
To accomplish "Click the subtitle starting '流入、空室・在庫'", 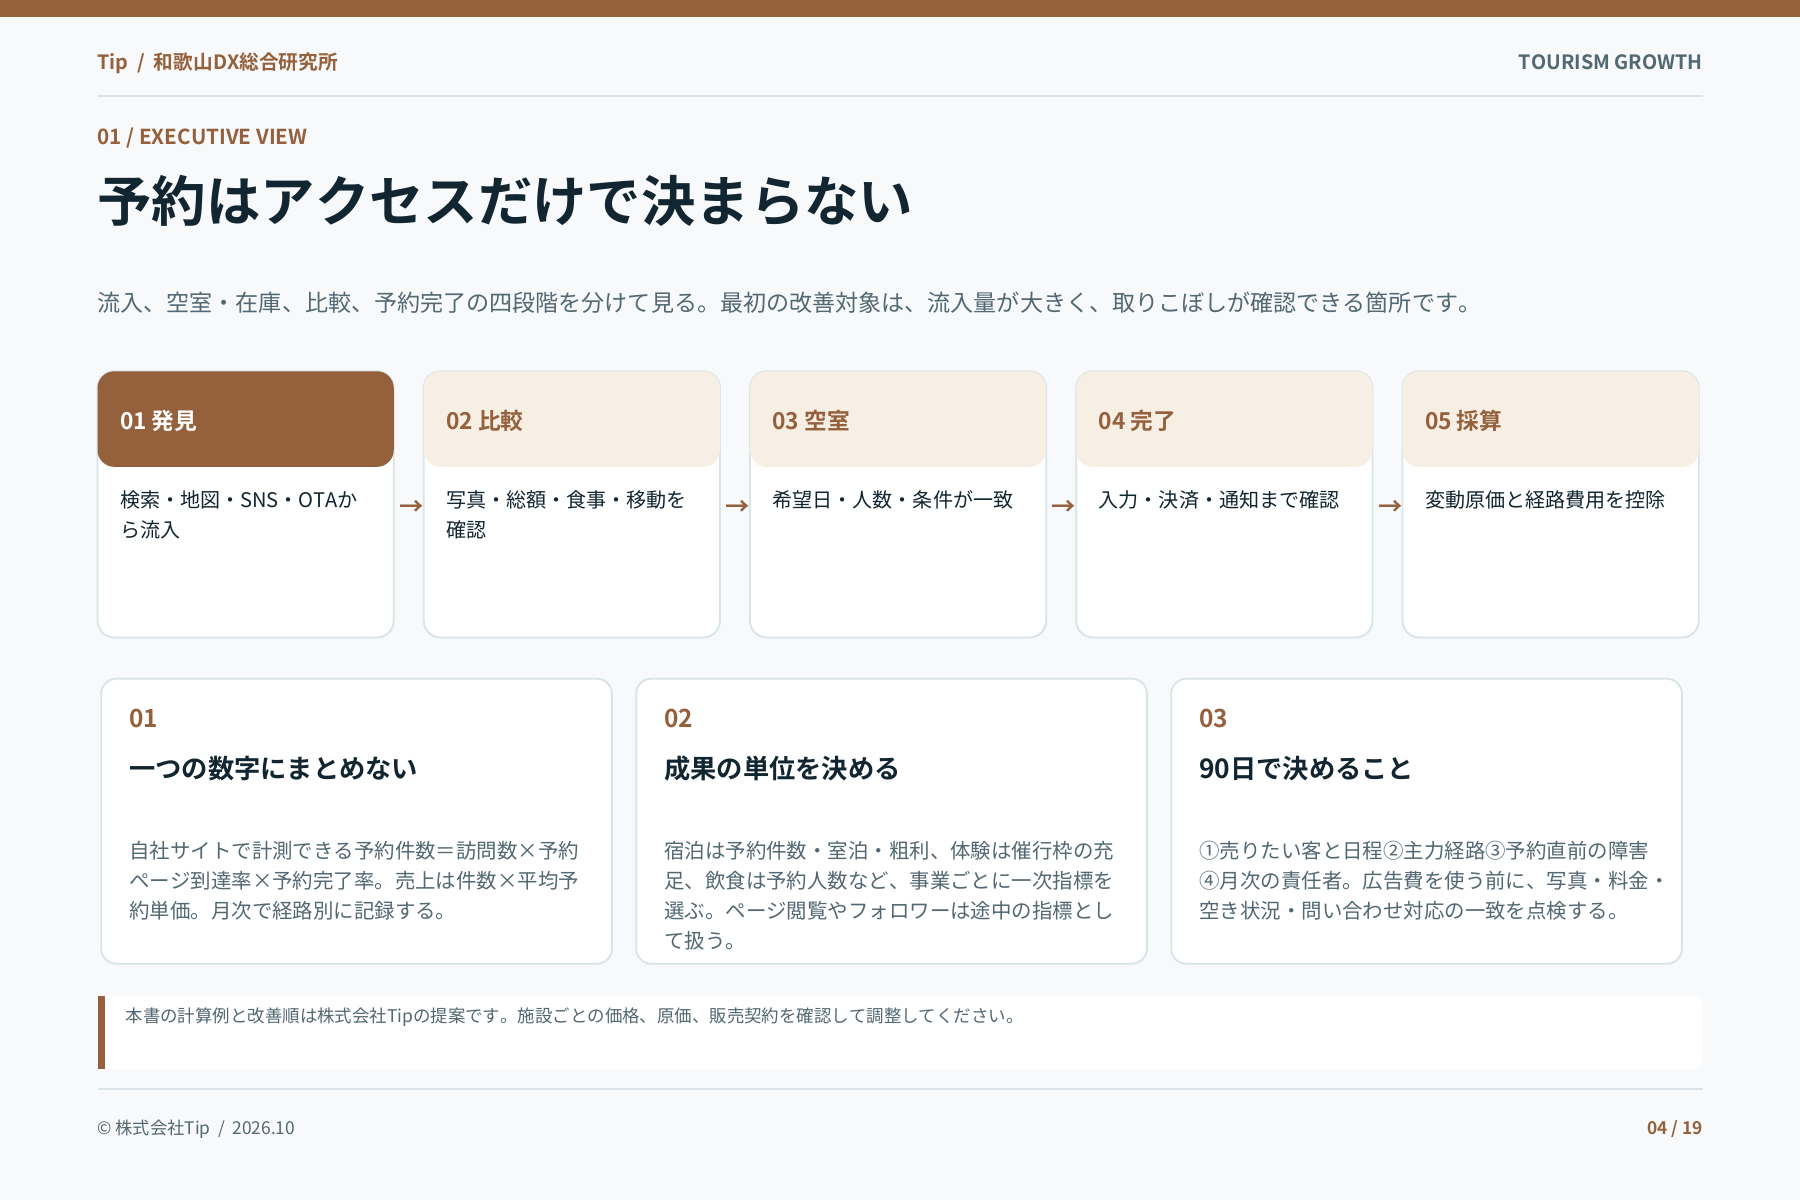I will pyautogui.click(x=787, y=303).
